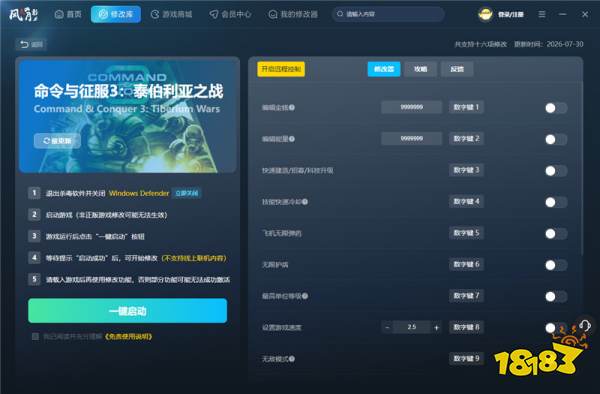
Task: Increase game speed with the plus stepper
Action: 436,327
